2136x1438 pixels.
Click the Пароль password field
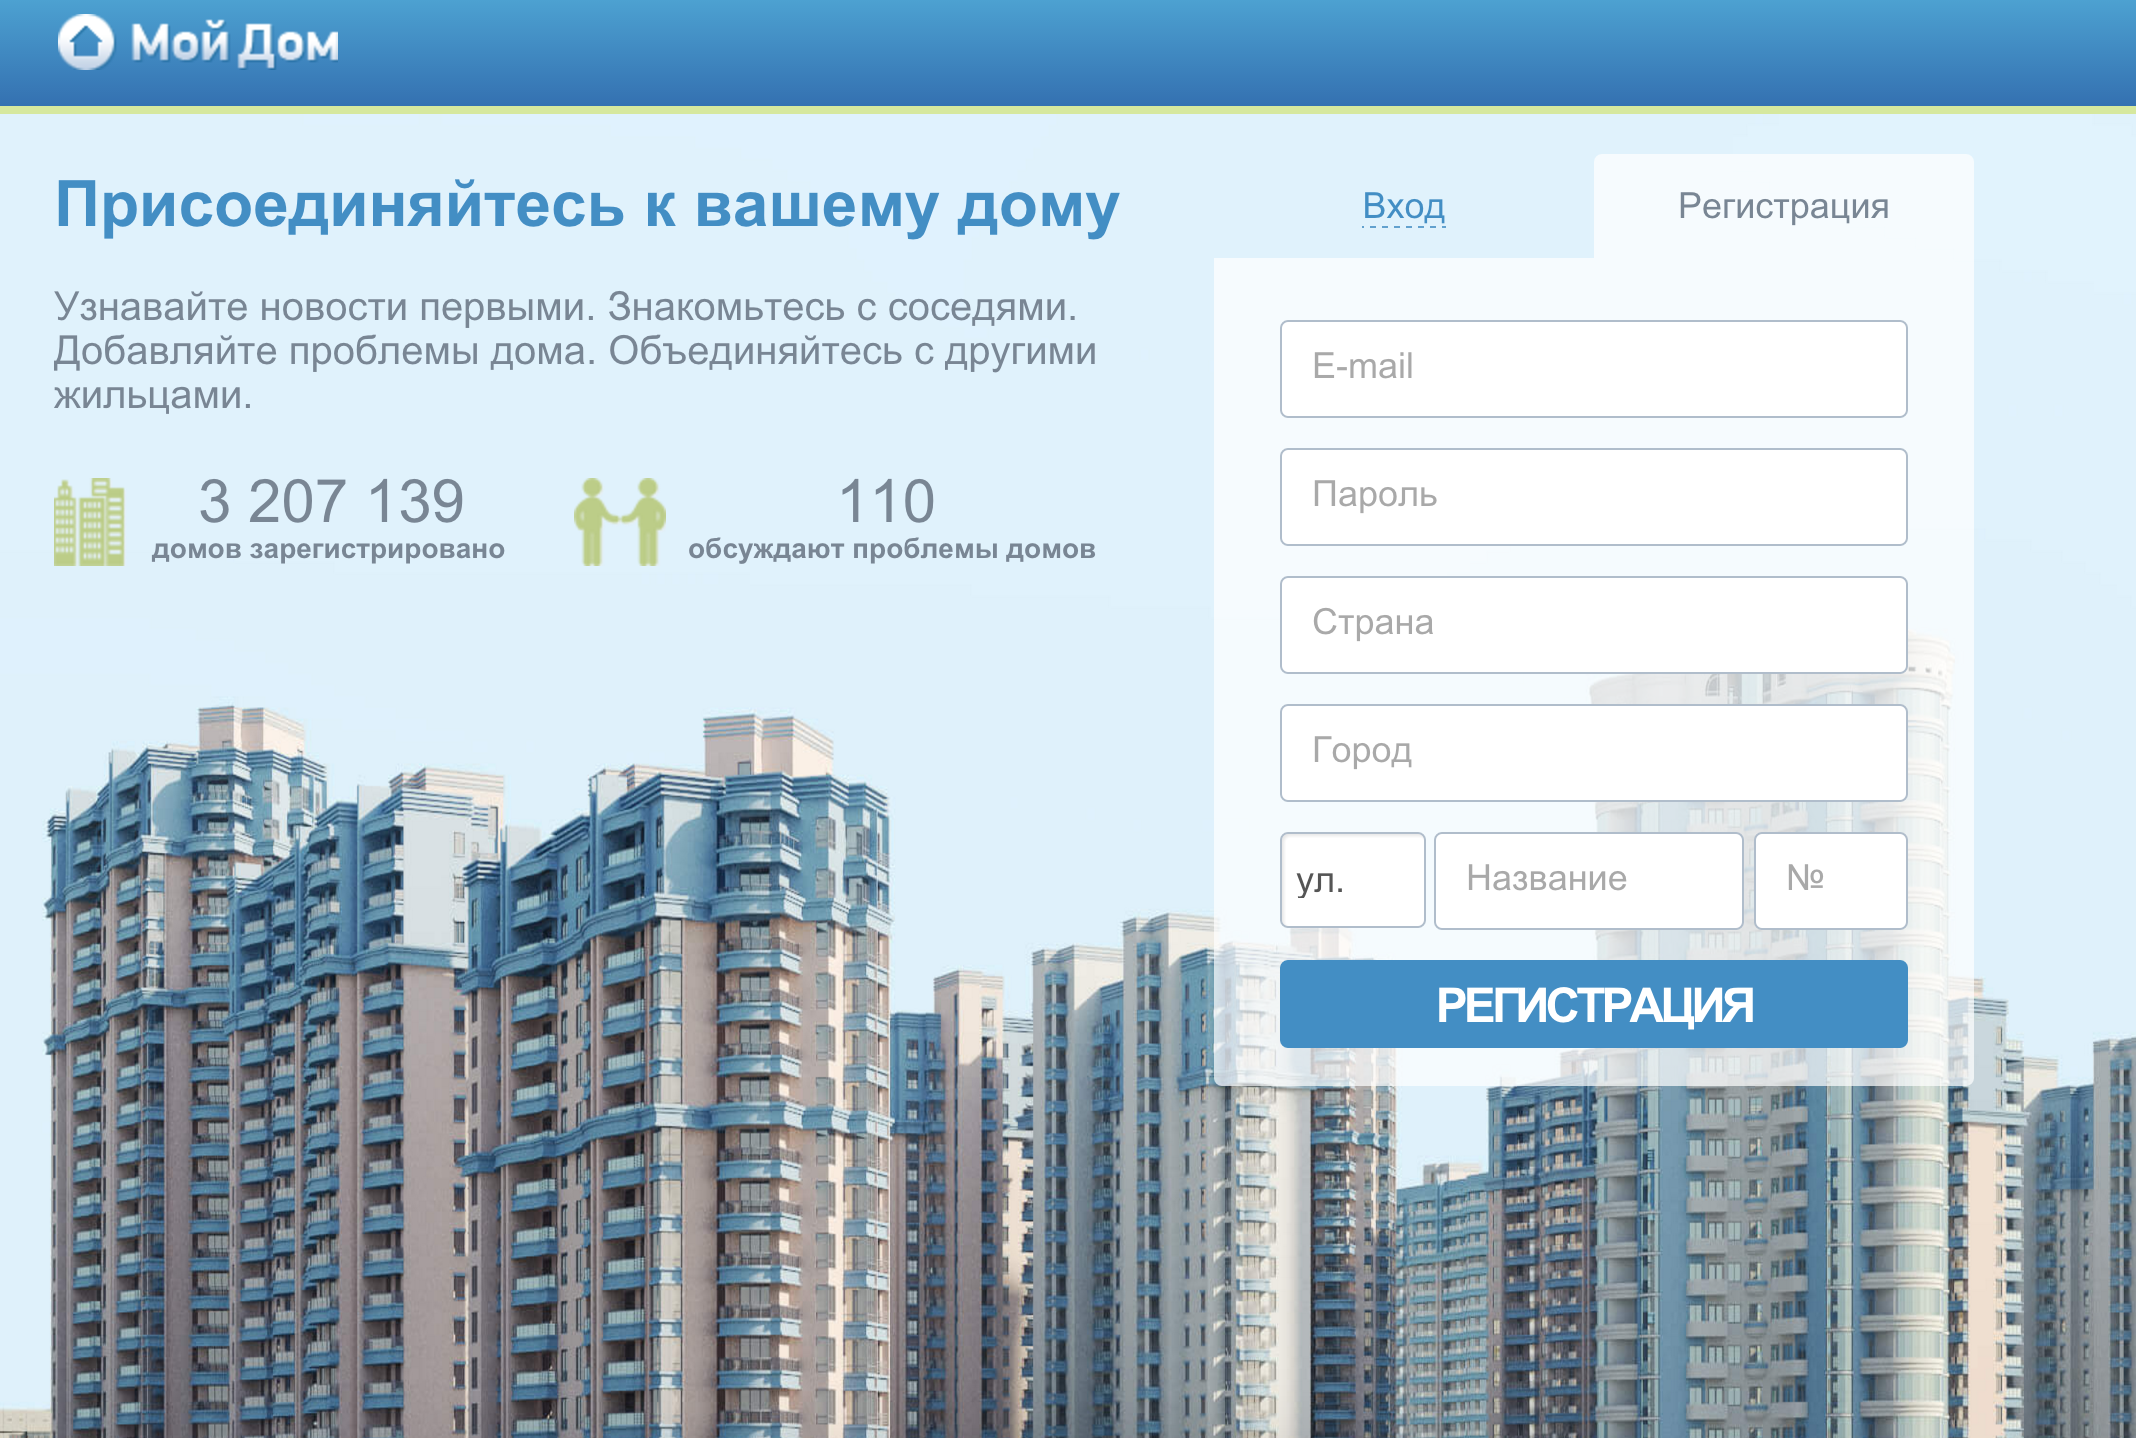pyautogui.click(x=1593, y=496)
